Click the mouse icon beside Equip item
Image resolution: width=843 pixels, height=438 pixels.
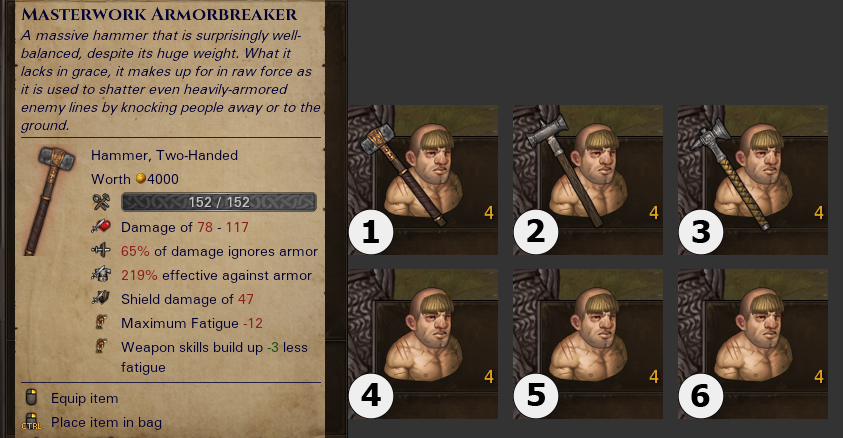click(32, 398)
